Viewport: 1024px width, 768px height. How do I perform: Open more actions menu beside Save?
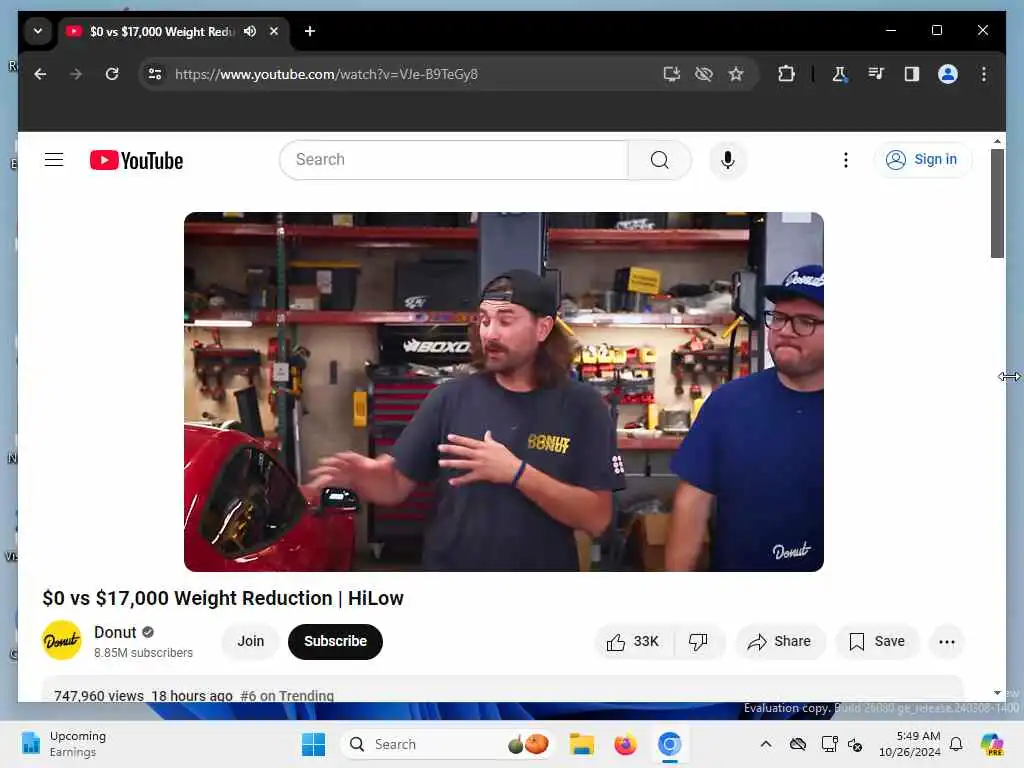tap(946, 641)
